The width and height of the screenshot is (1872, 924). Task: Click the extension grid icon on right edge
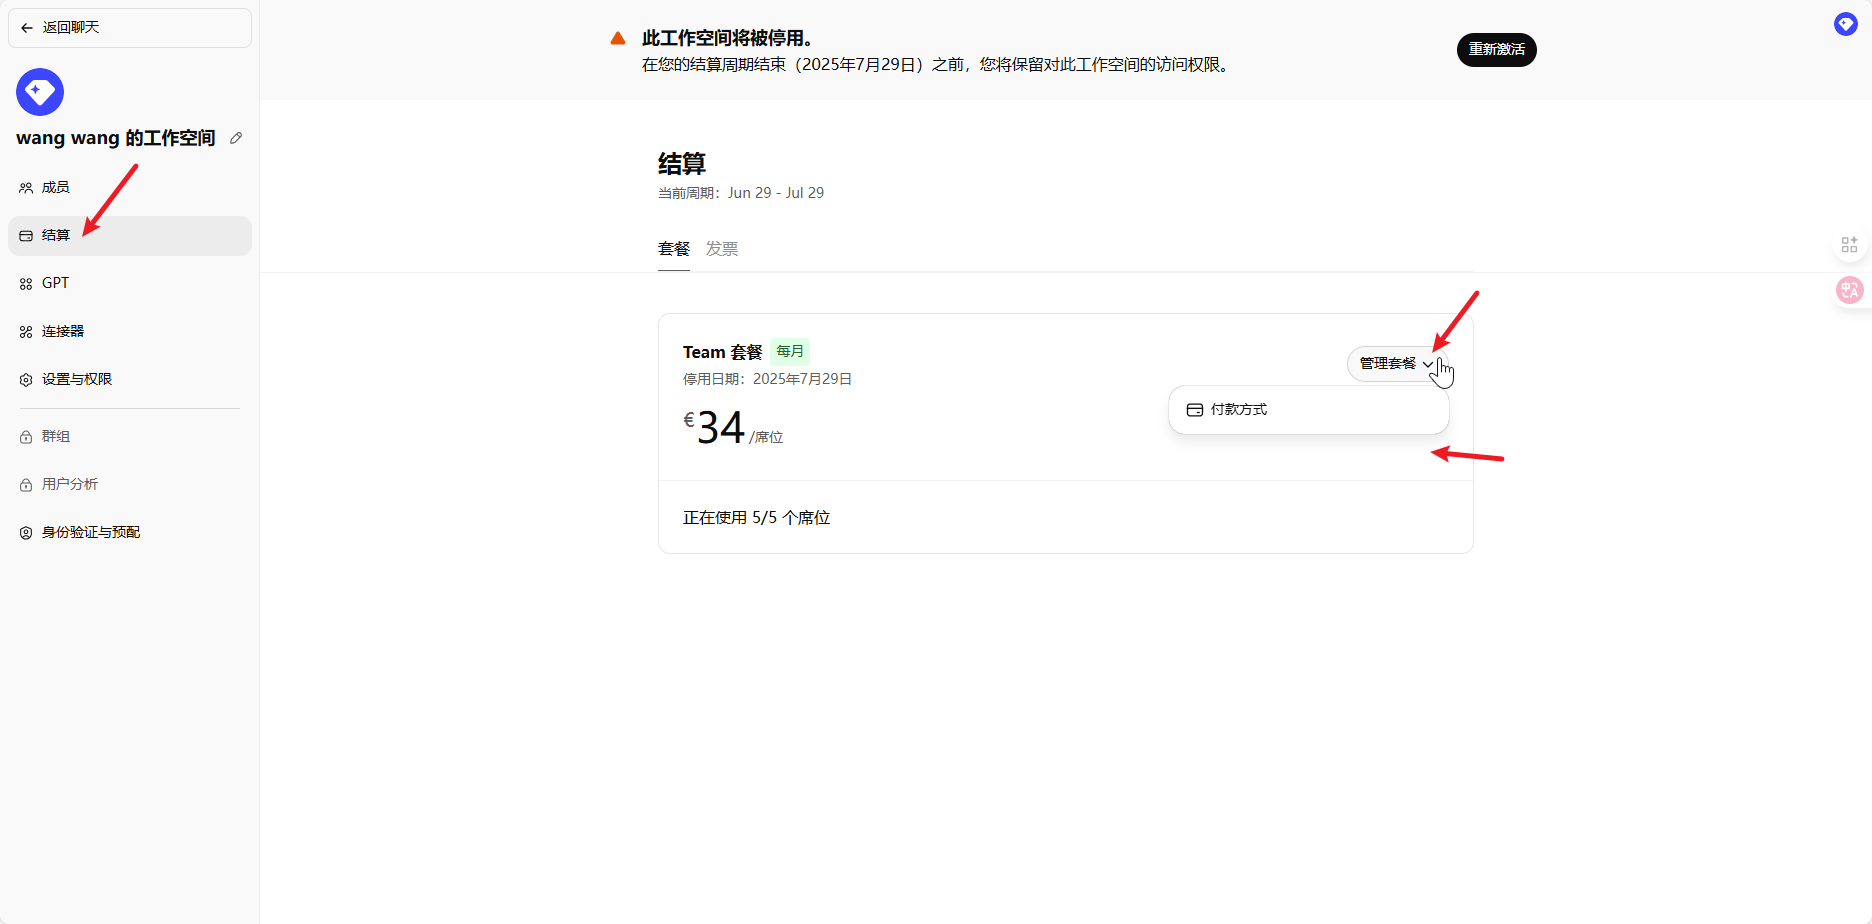tap(1849, 244)
